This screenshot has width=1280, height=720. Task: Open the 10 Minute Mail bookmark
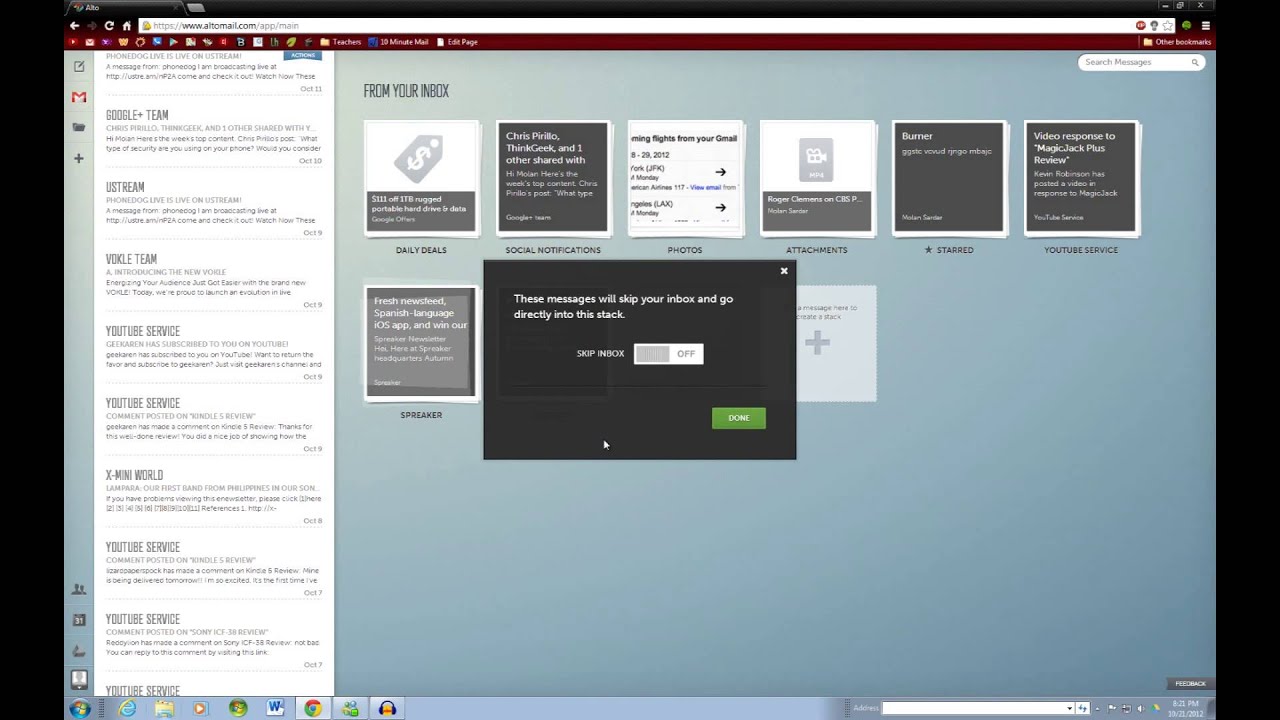(x=398, y=42)
